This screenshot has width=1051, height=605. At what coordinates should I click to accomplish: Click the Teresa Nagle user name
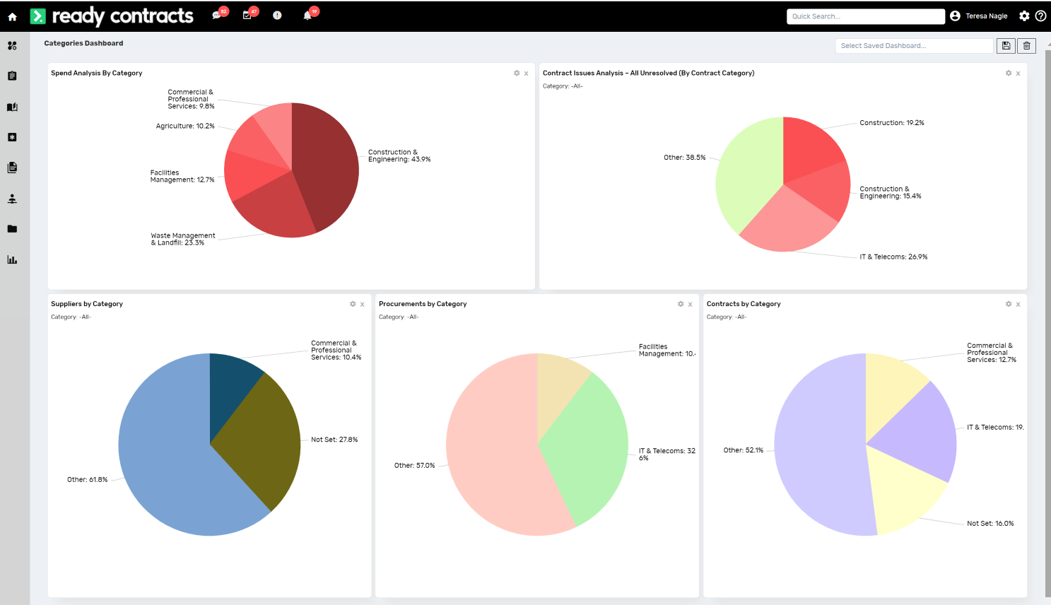(986, 16)
